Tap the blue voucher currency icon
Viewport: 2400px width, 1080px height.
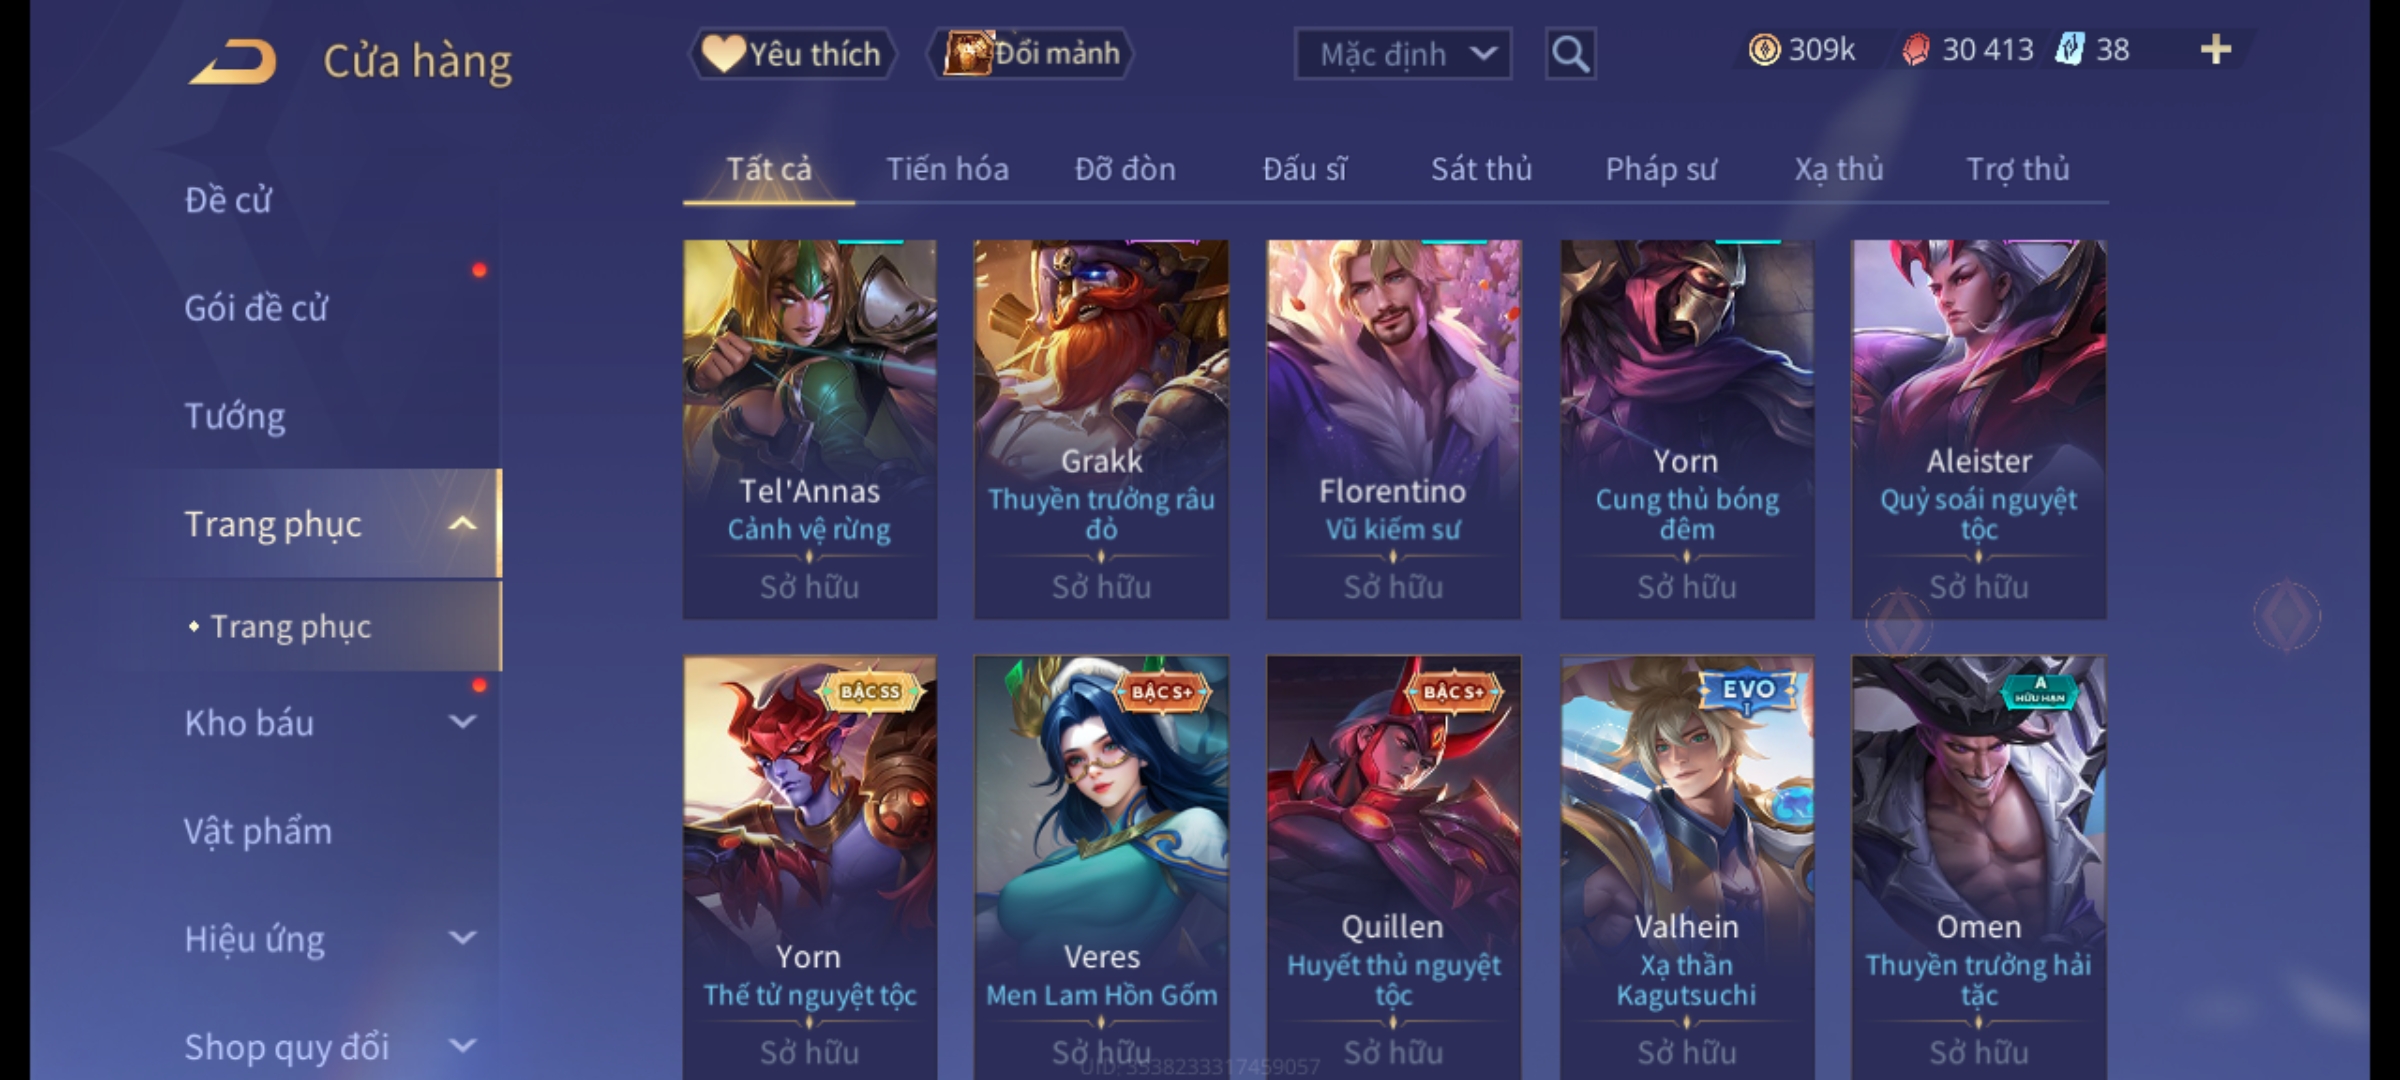point(2069,49)
